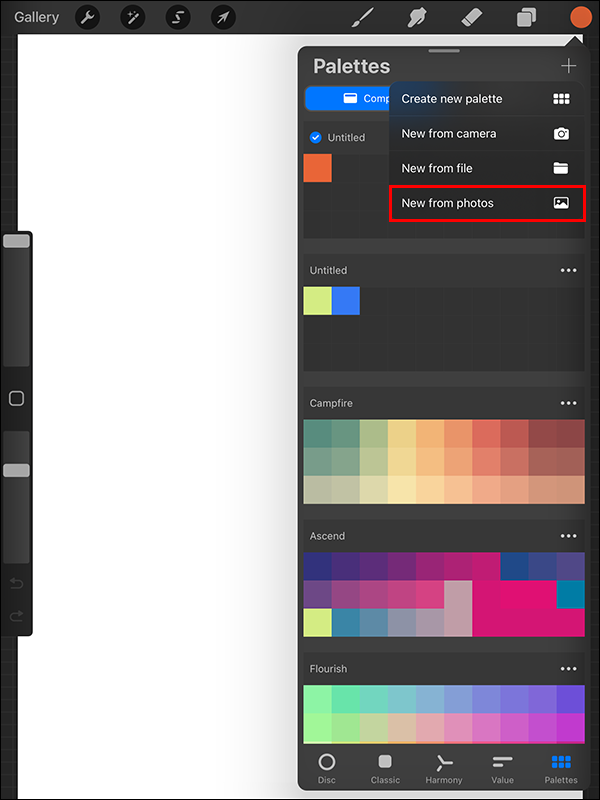Pick the teal swatch in Ascend palette
600x800 pixels.
[570, 594]
